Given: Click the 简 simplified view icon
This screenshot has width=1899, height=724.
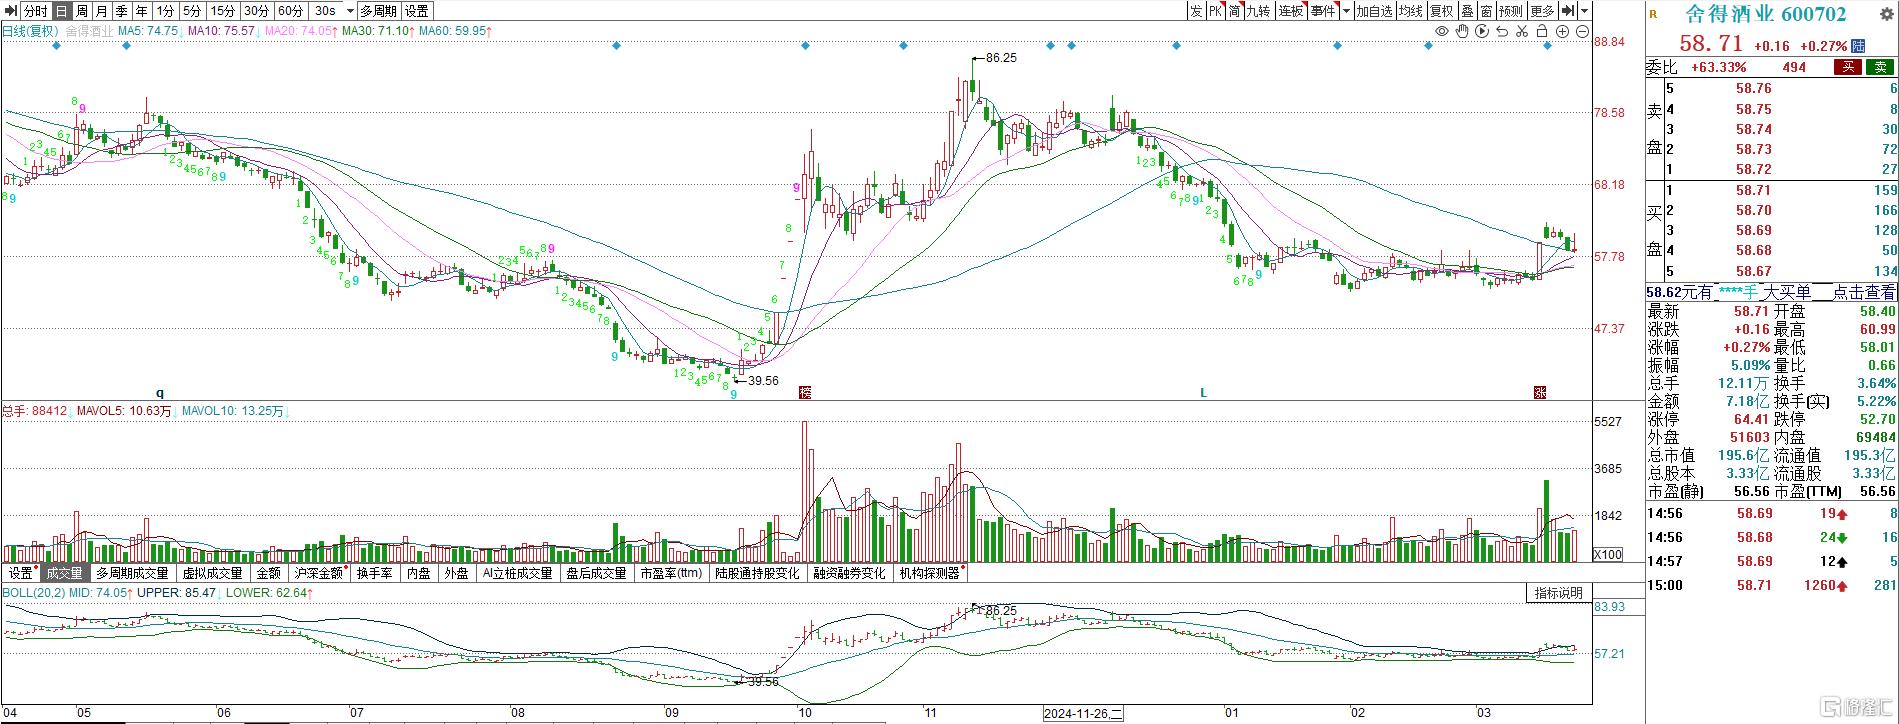Looking at the screenshot, I should point(1235,11).
